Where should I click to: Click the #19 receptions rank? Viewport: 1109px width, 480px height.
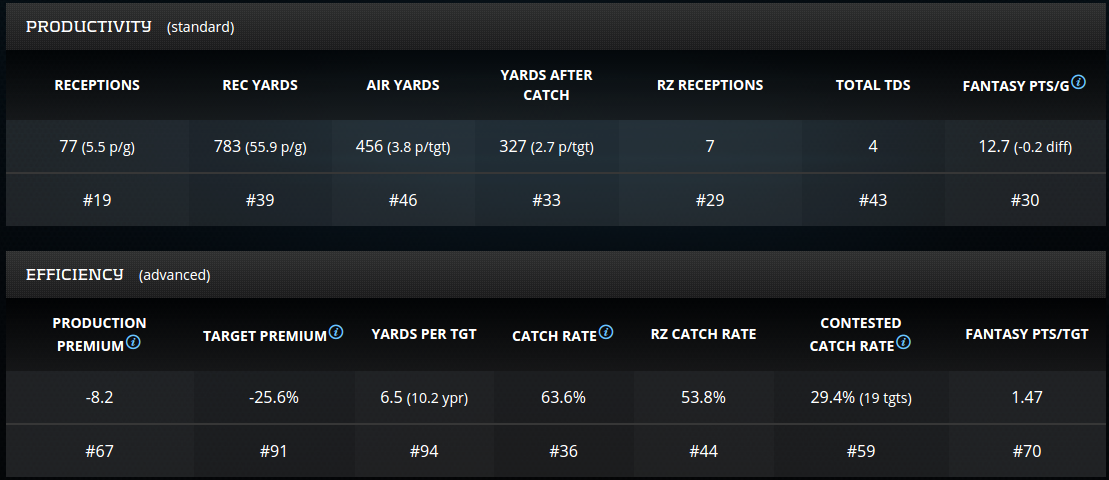[x=97, y=200]
